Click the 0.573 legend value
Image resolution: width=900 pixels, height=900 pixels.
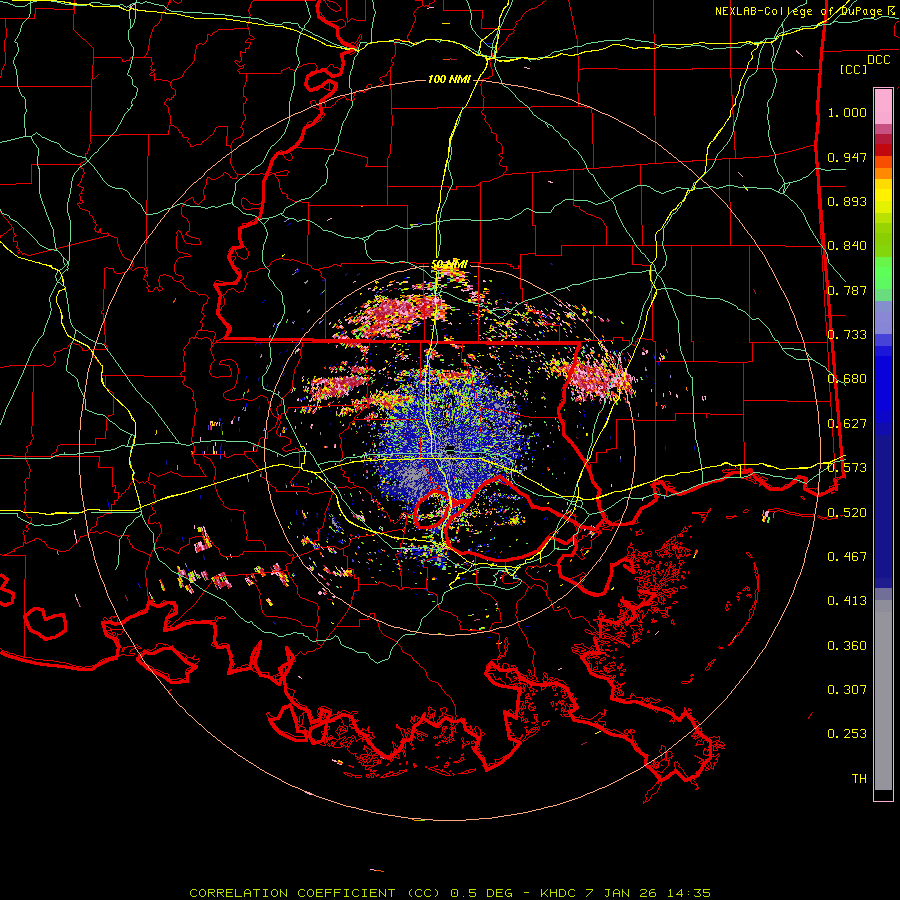coord(847,468)
